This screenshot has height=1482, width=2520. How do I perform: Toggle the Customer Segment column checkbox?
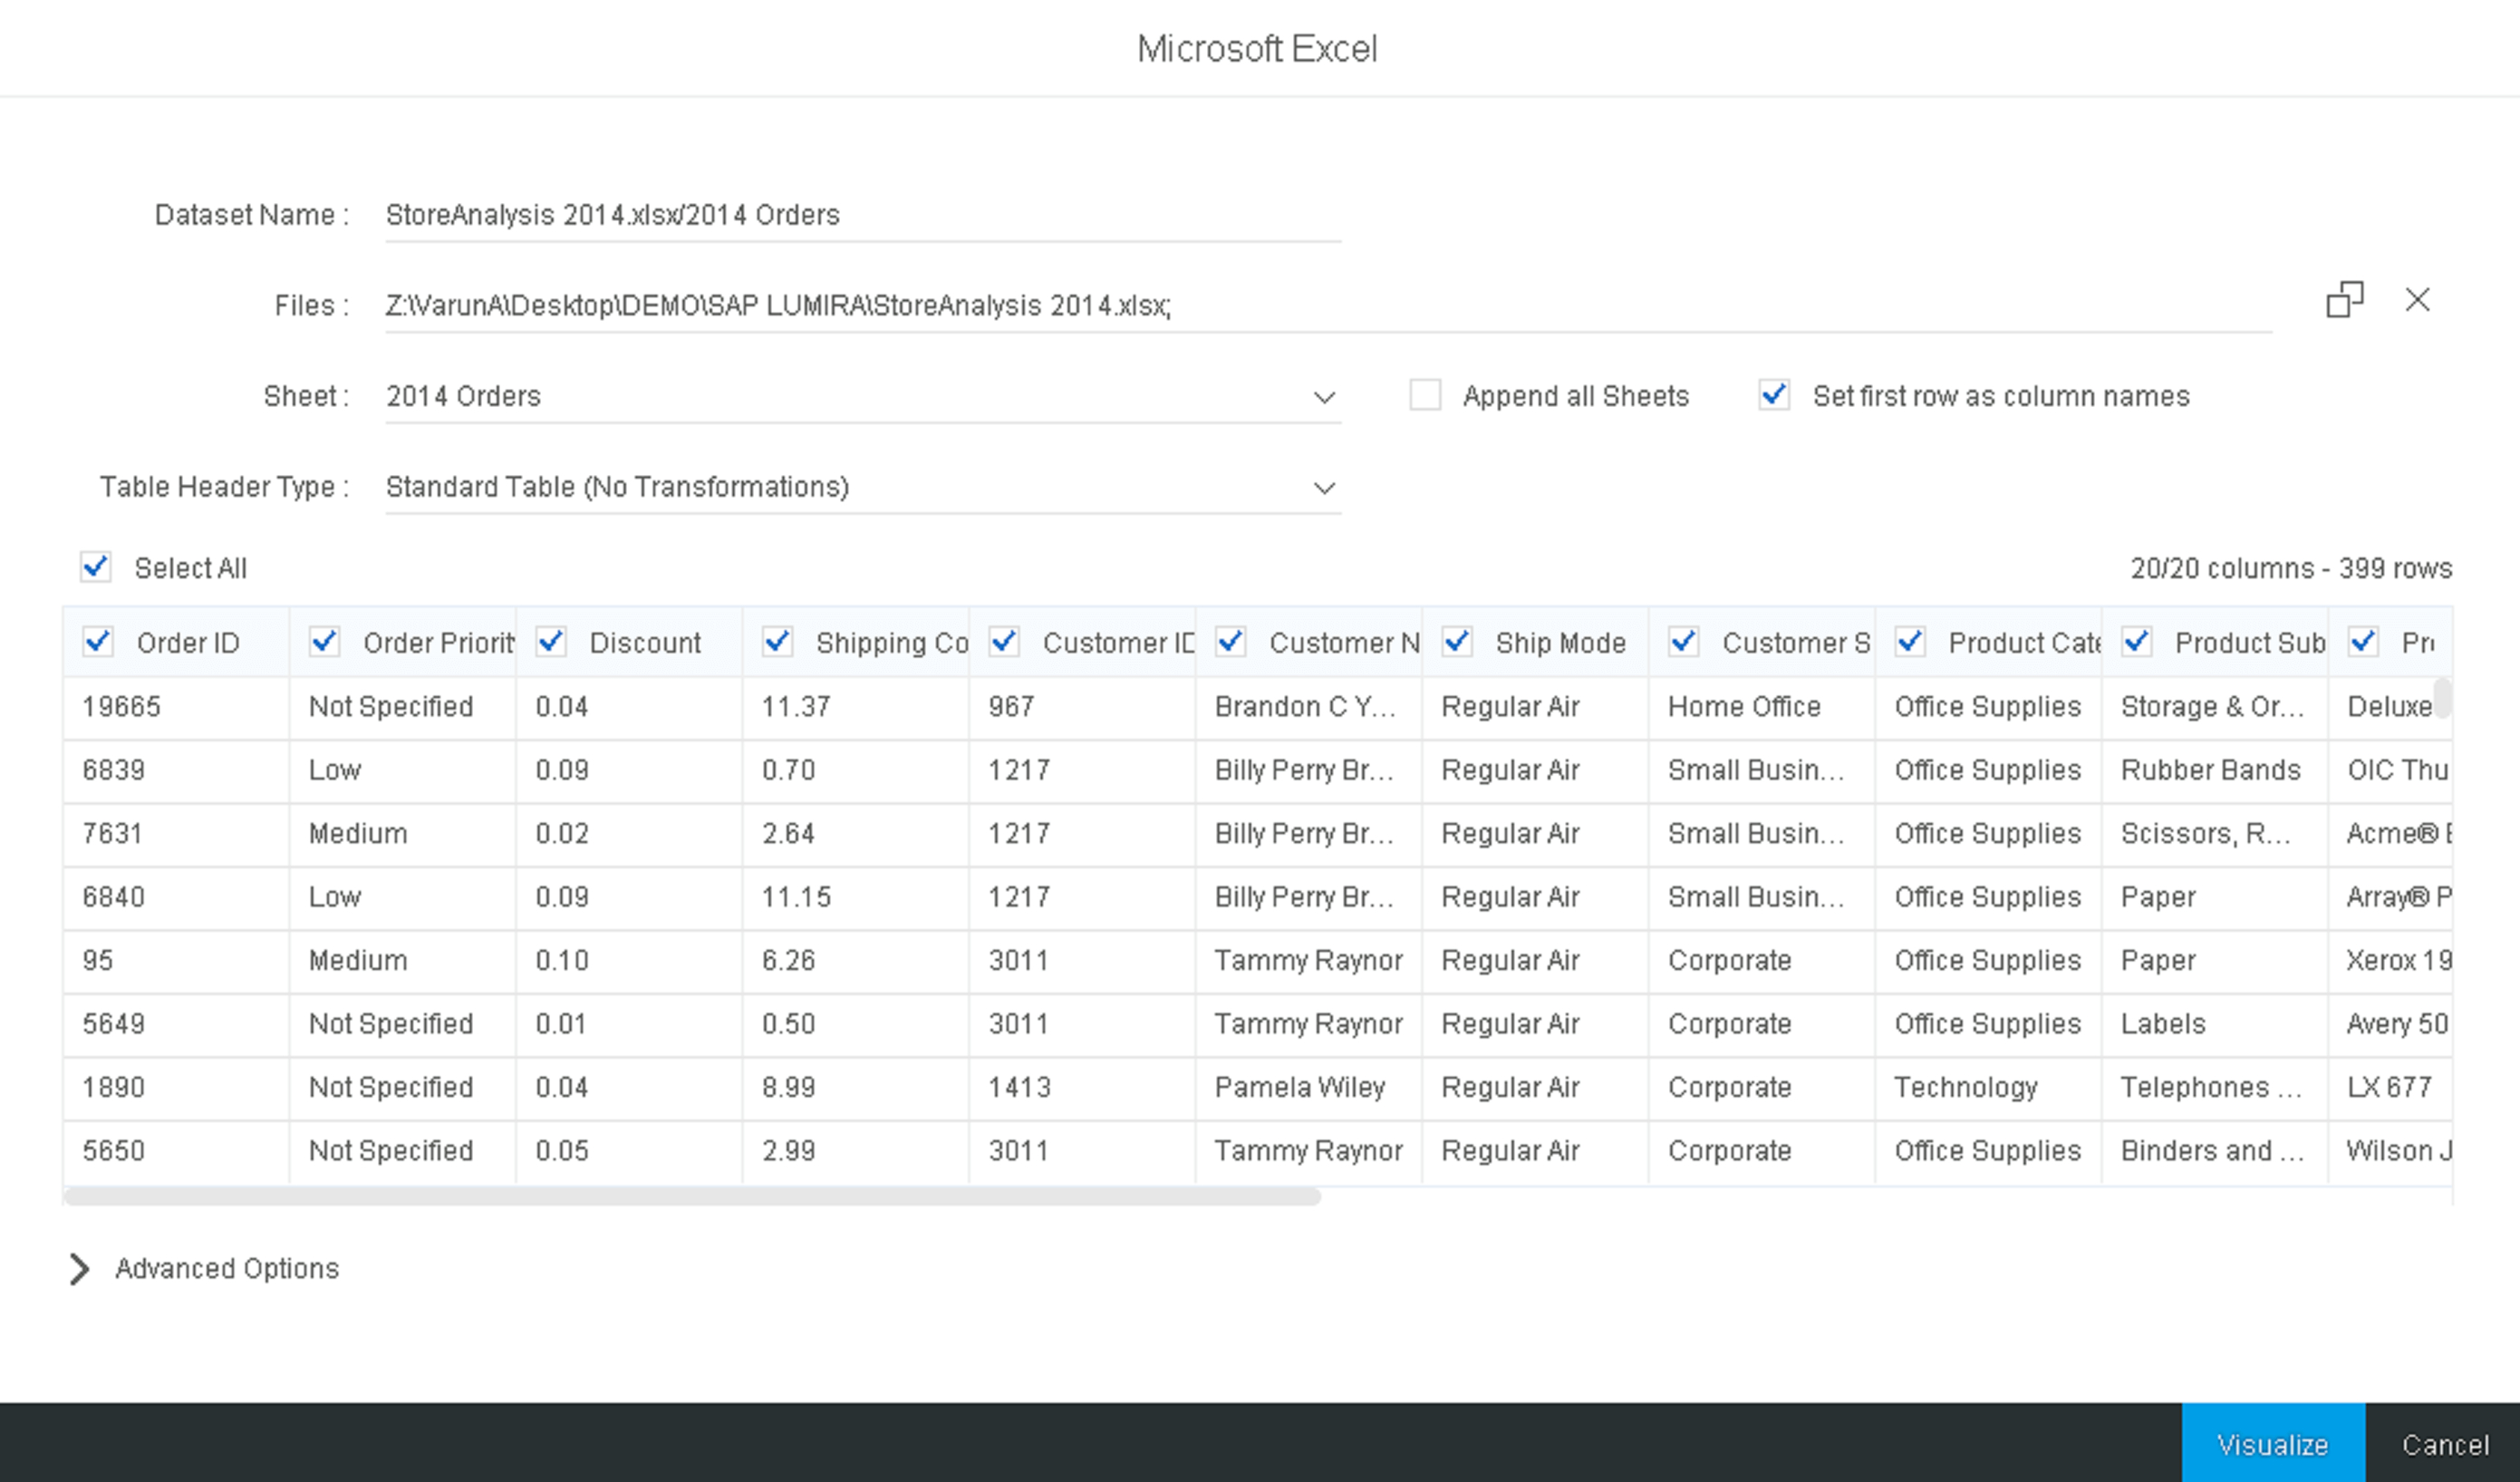(x=1684, y=642)
